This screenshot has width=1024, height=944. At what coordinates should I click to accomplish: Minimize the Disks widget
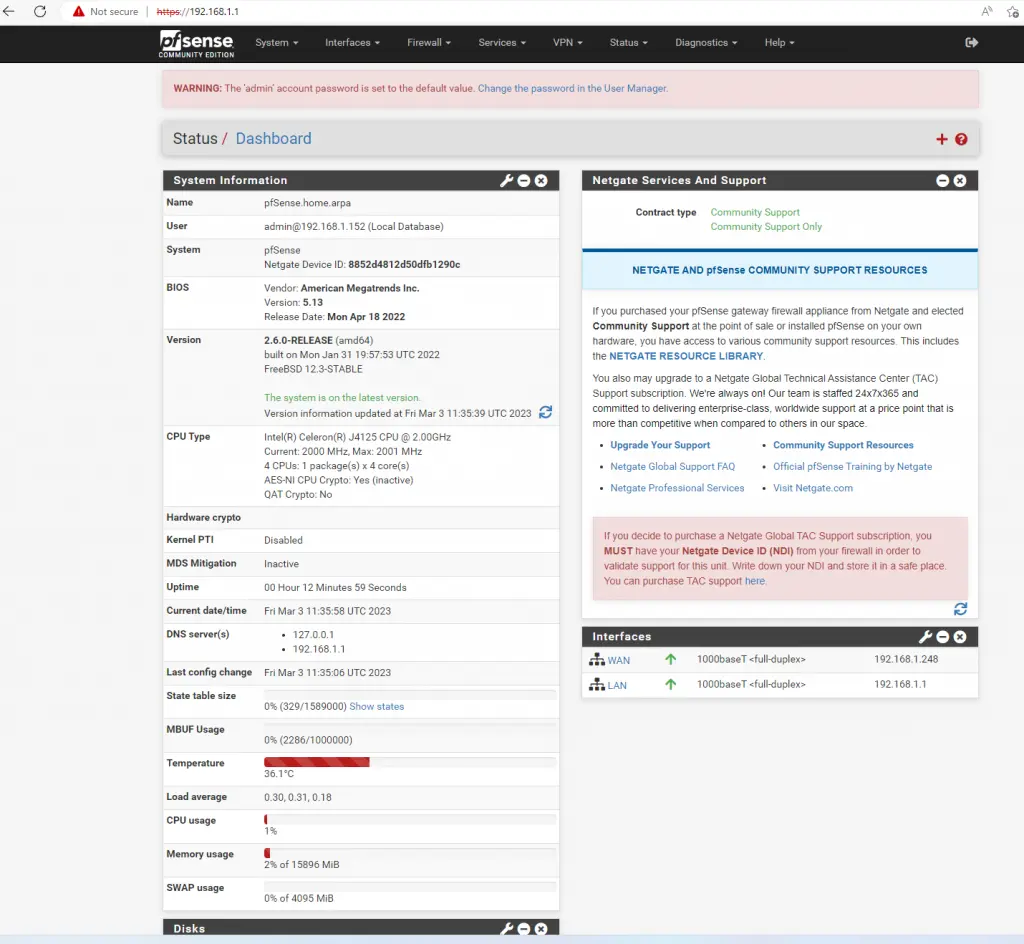coord(524,929)
